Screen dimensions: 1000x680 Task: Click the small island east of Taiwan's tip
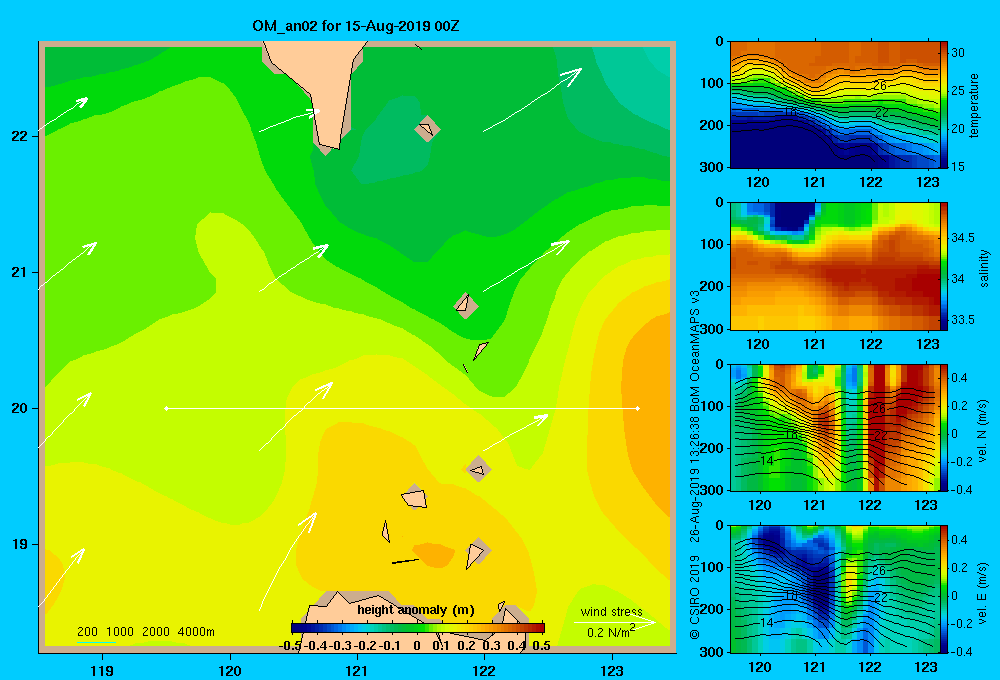427,129
